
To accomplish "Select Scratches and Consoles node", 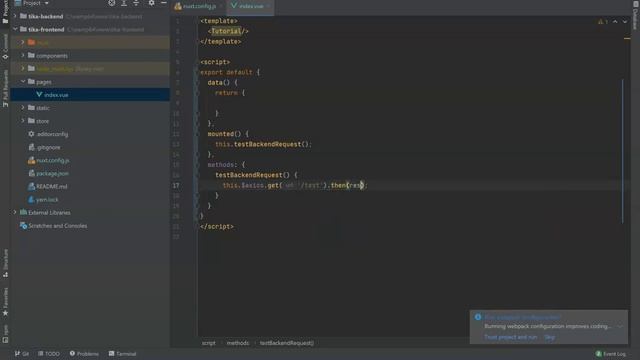I will point(58,226).
